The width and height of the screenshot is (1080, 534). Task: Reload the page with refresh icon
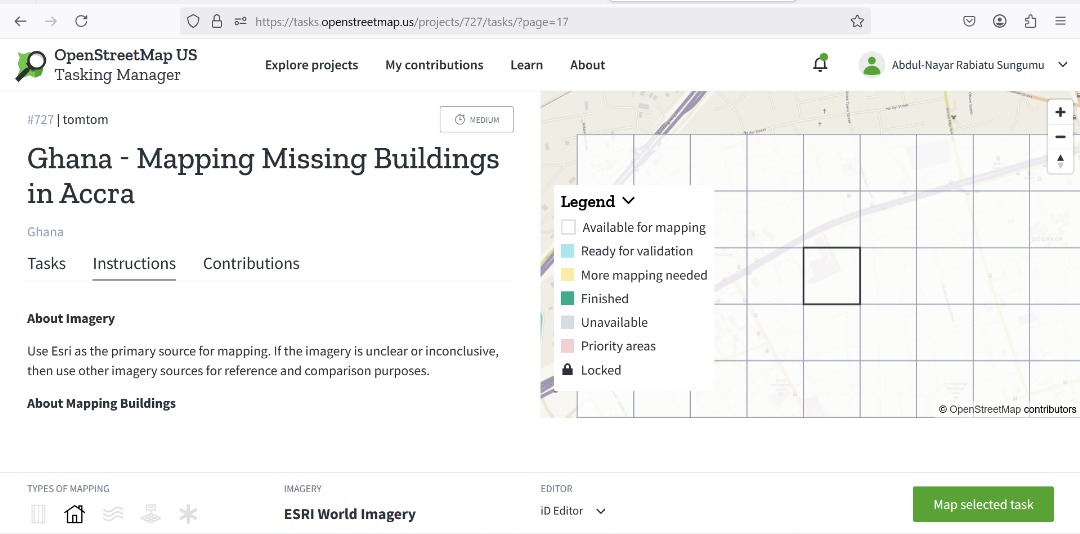coord(81,21)
